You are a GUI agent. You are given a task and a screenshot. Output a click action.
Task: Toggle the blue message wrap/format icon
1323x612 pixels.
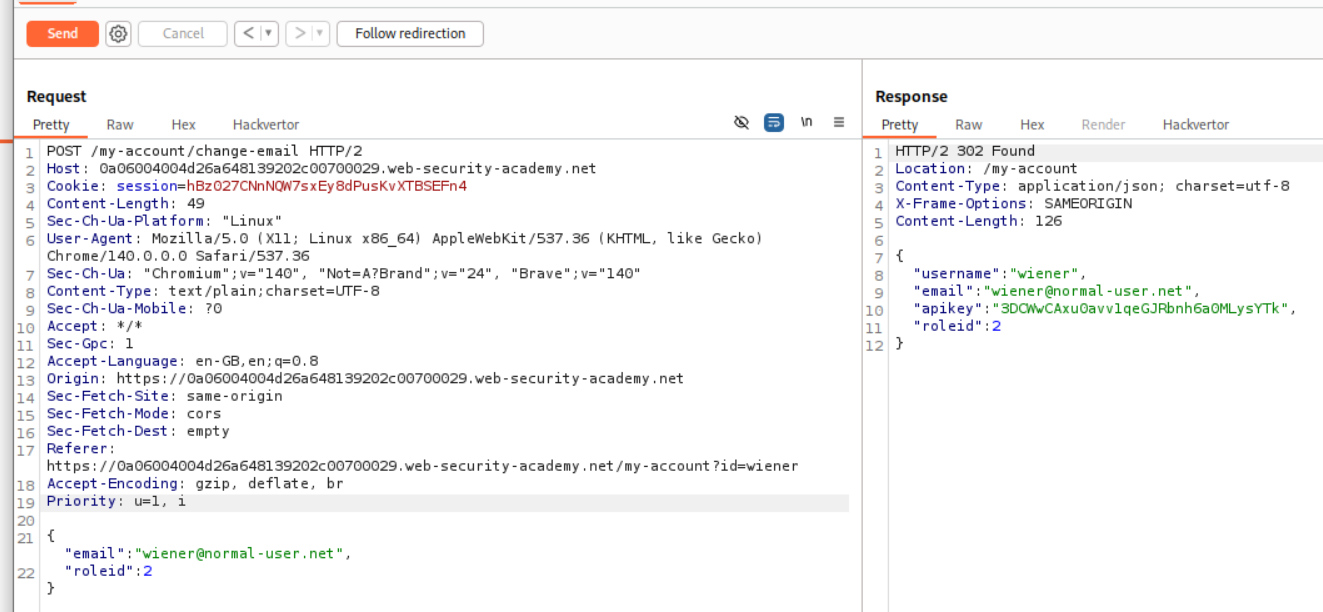[x=773, y=122]
